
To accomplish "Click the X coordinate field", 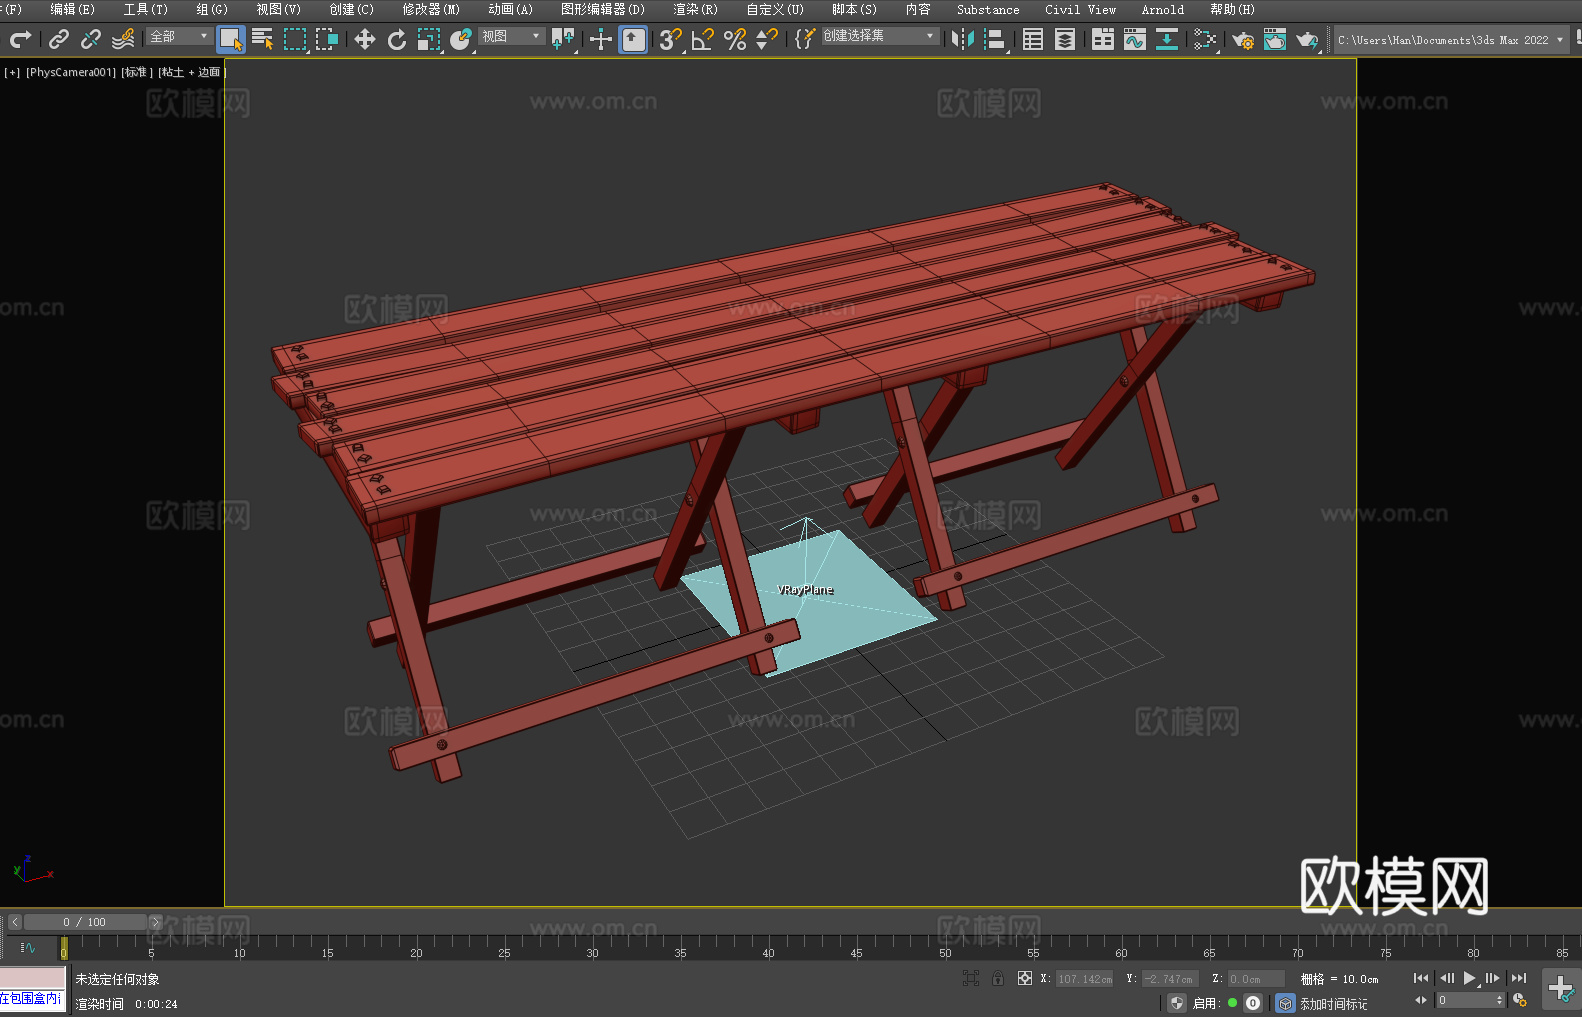I will (x=1085, y=979).
